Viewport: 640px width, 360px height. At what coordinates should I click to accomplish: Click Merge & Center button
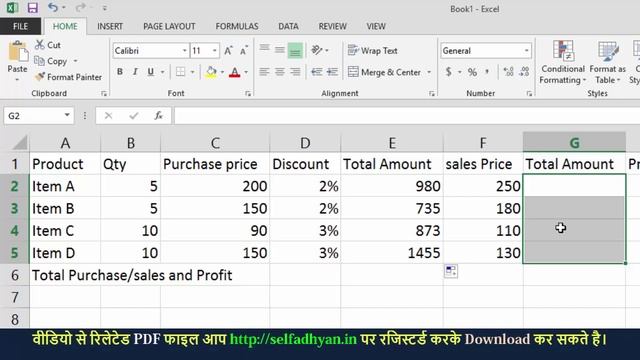[384, 72]
